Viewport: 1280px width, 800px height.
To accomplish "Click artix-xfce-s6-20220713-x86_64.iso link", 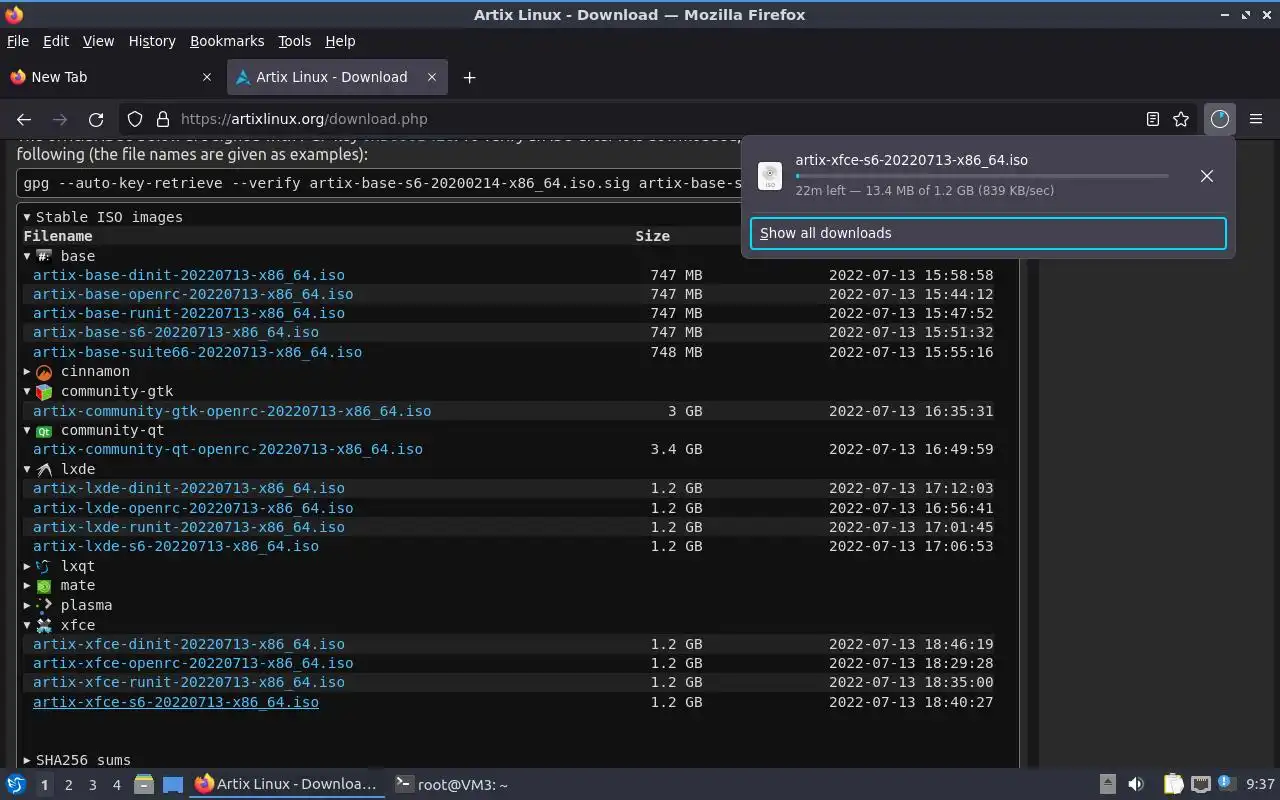I will click(x=176, y=702).
